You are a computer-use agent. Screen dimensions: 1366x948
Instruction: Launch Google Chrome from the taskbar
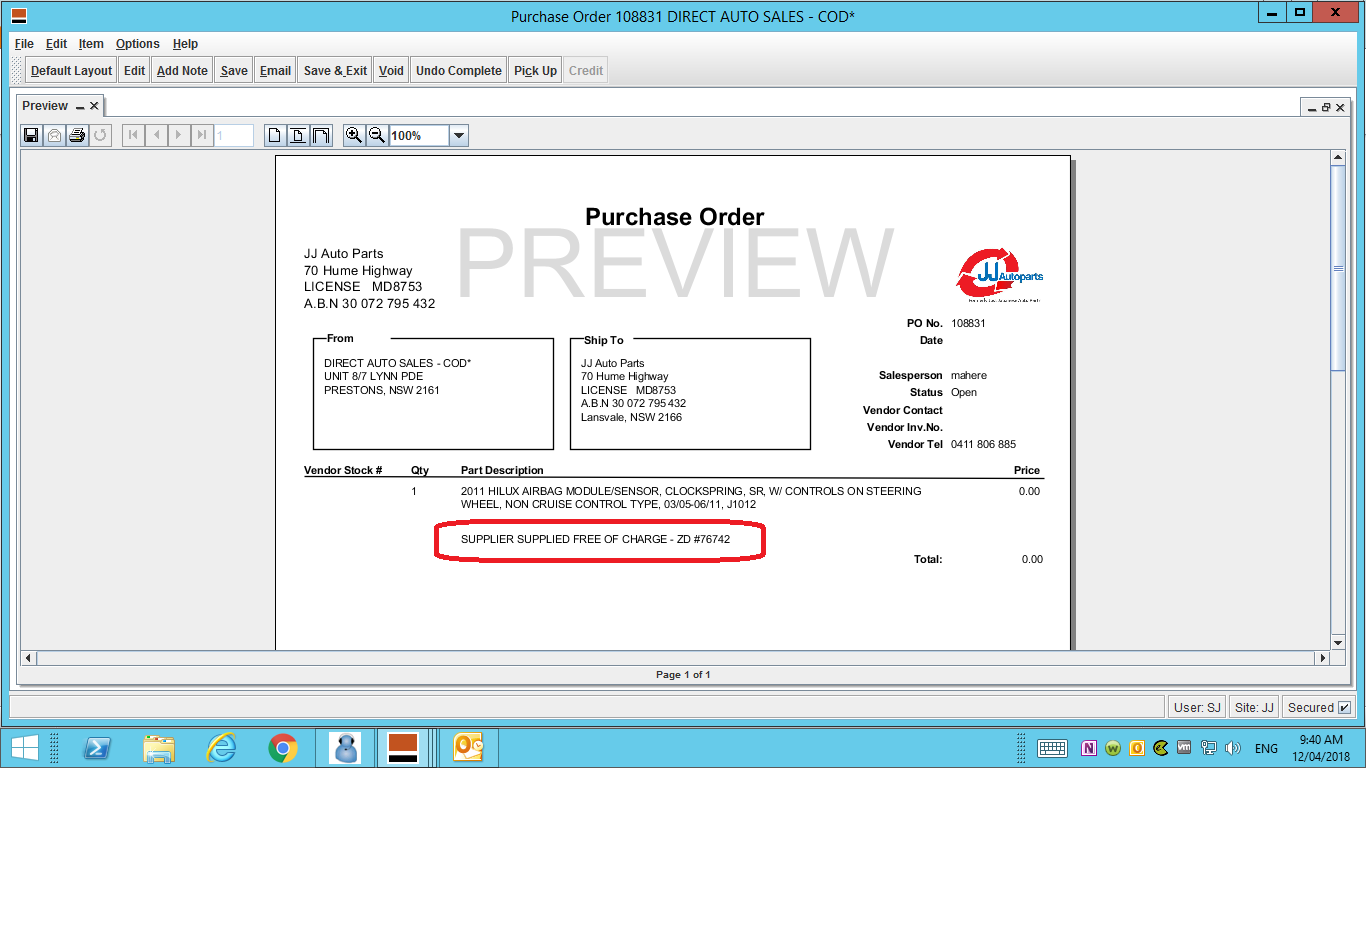(283, 748)
